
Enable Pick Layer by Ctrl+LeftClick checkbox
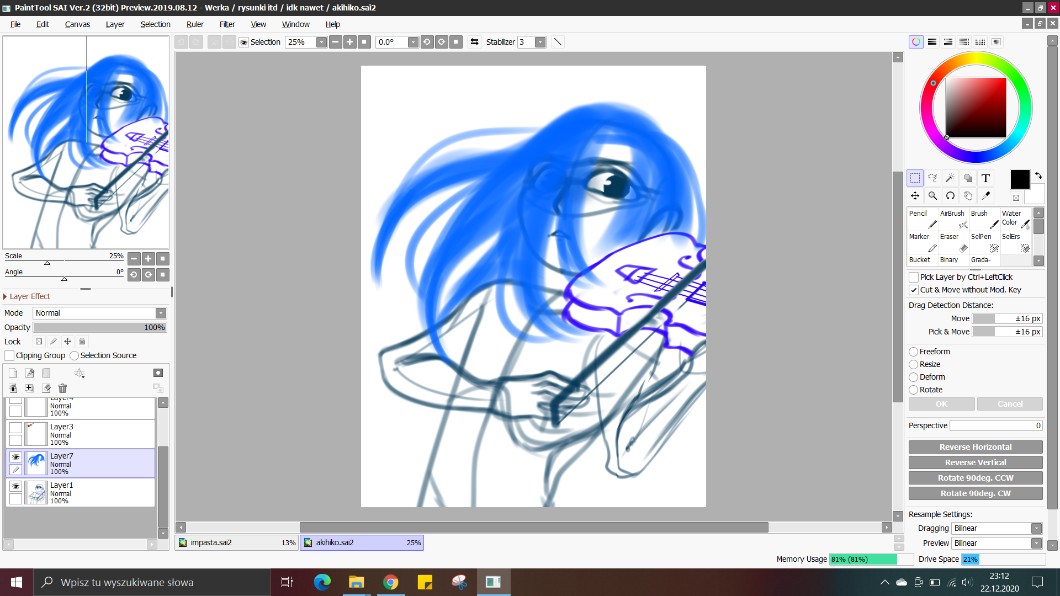point(914,277)
